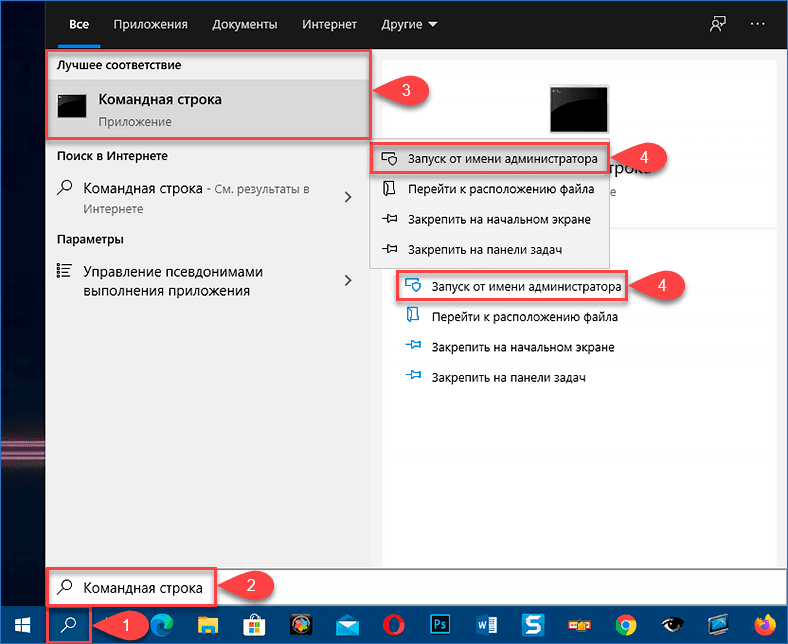Click the 'Лучшее соответствие' heading

coord(119,65)
